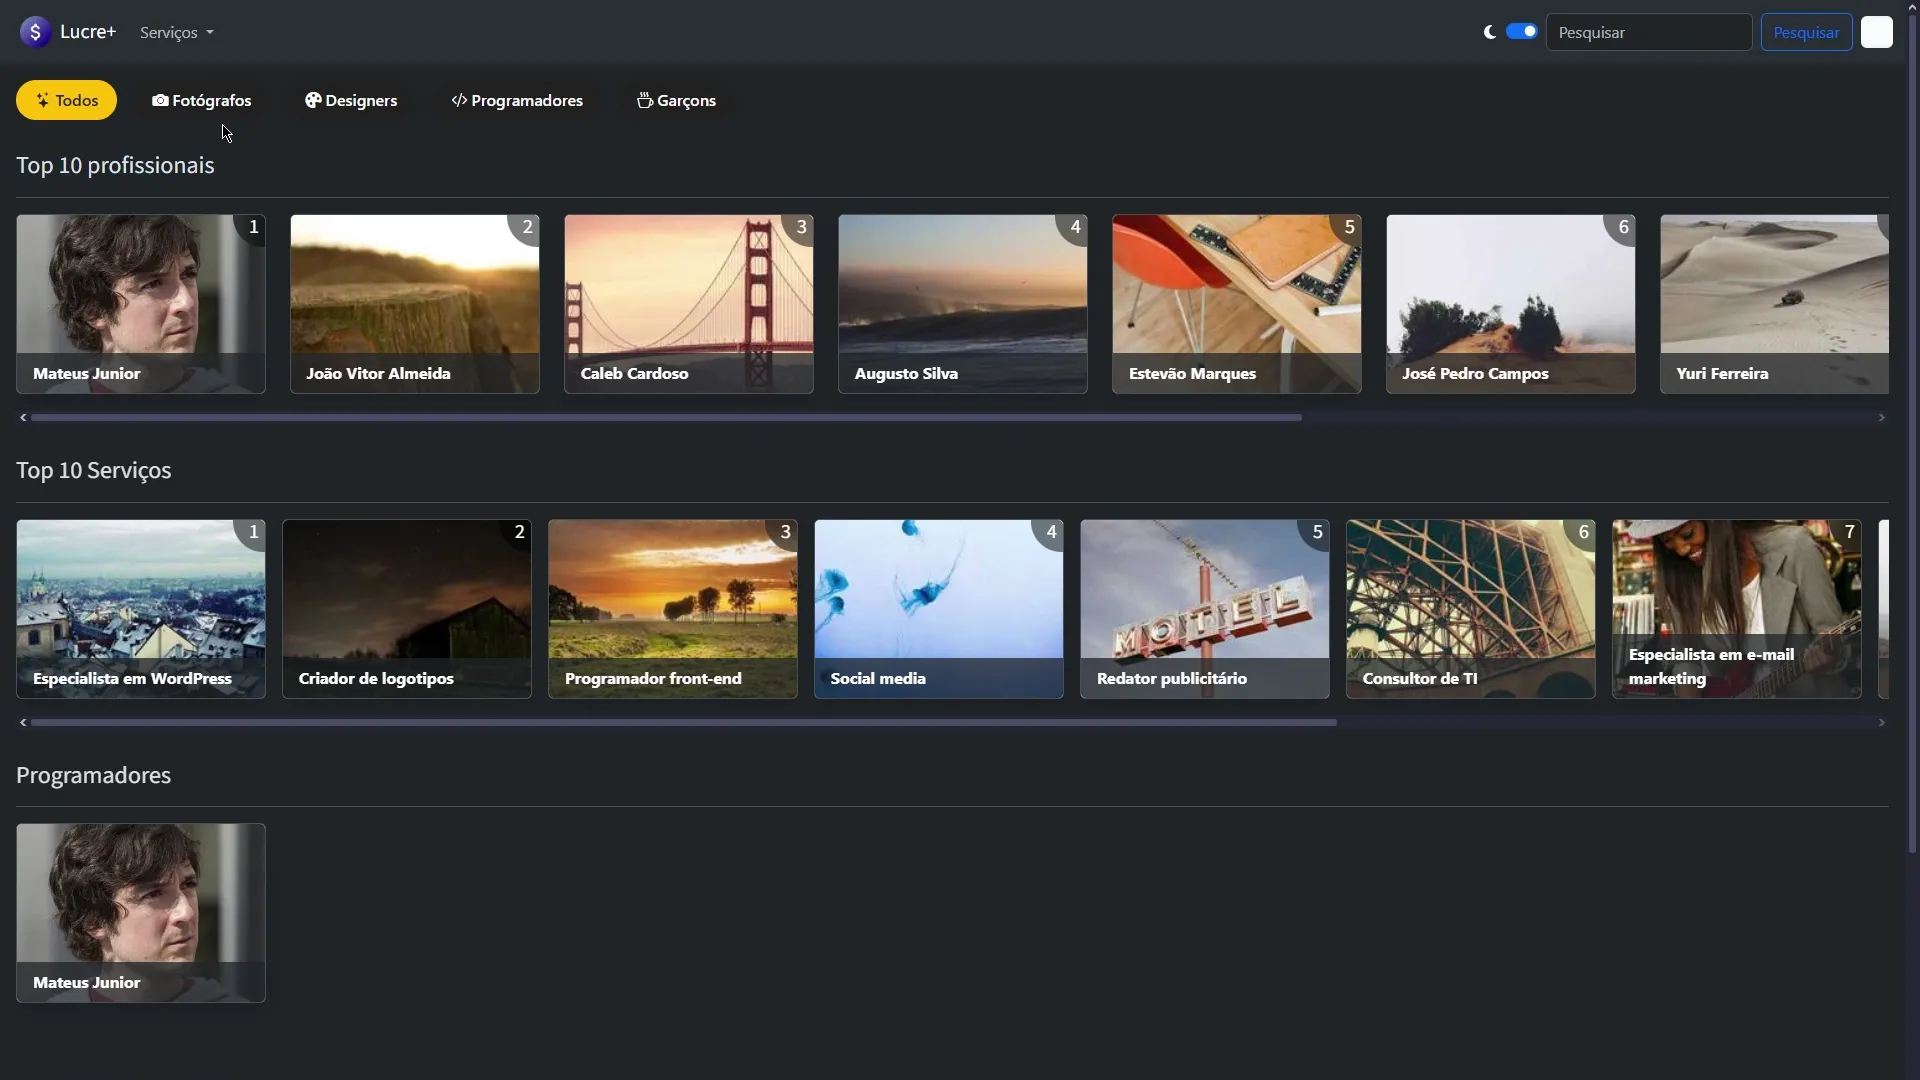1920x1080 pixels.
Task: Select the Todos filter tab
Action: click(66, 100)
